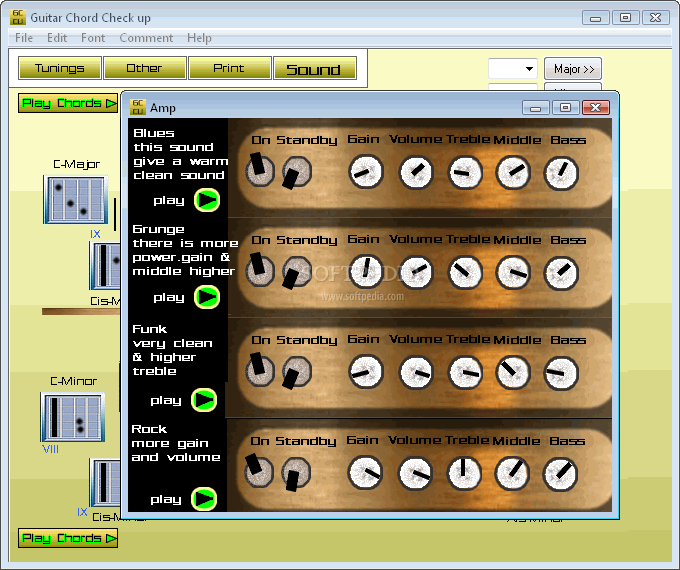
Task: Toggle the Funk On switch
Action: [x=260, y=370]
